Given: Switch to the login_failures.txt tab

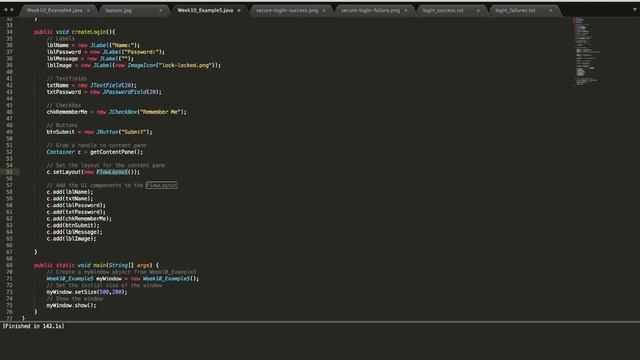Looking at the screenshot, I should point(515,11).
